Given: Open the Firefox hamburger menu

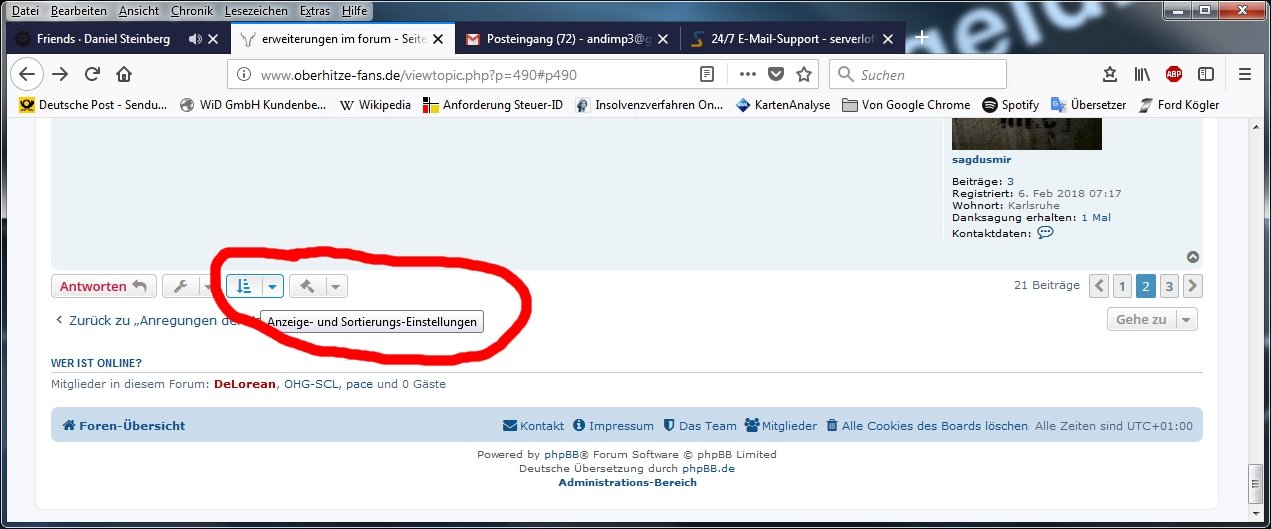Looking at the screenshot, I should [x=1245, y=74].
